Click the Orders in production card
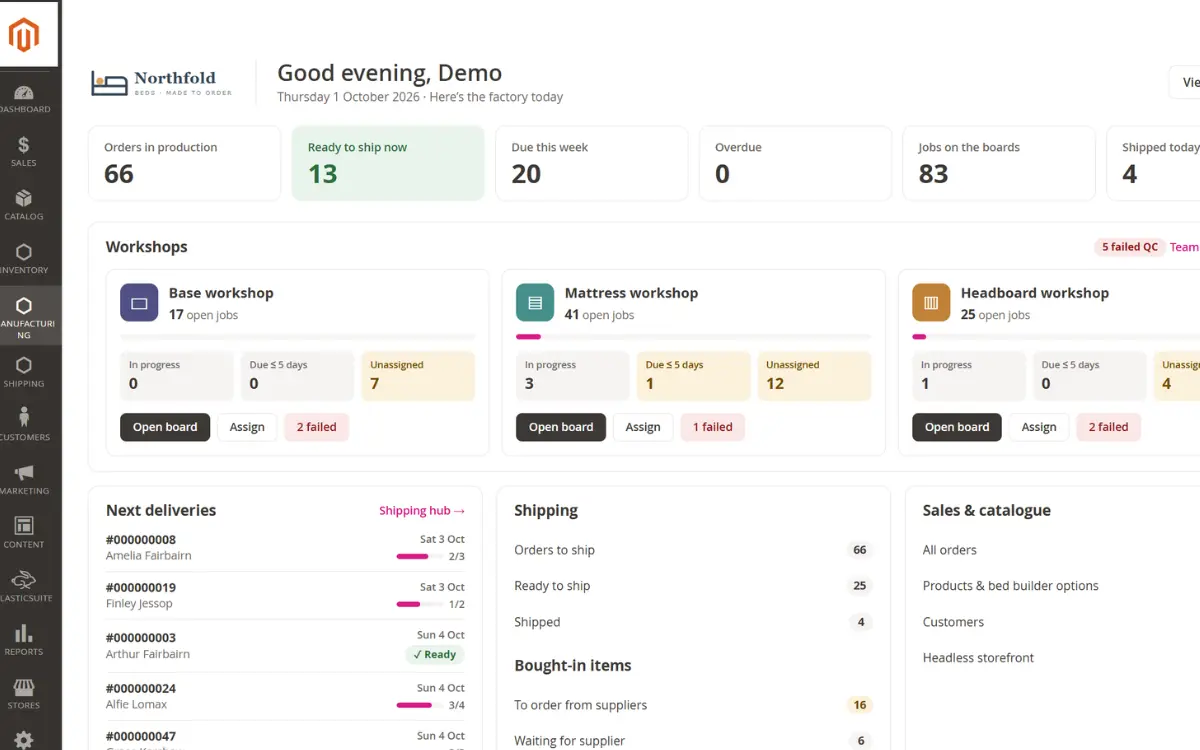The height and width of the screenshot is (750, 1200). coord(184,163)
